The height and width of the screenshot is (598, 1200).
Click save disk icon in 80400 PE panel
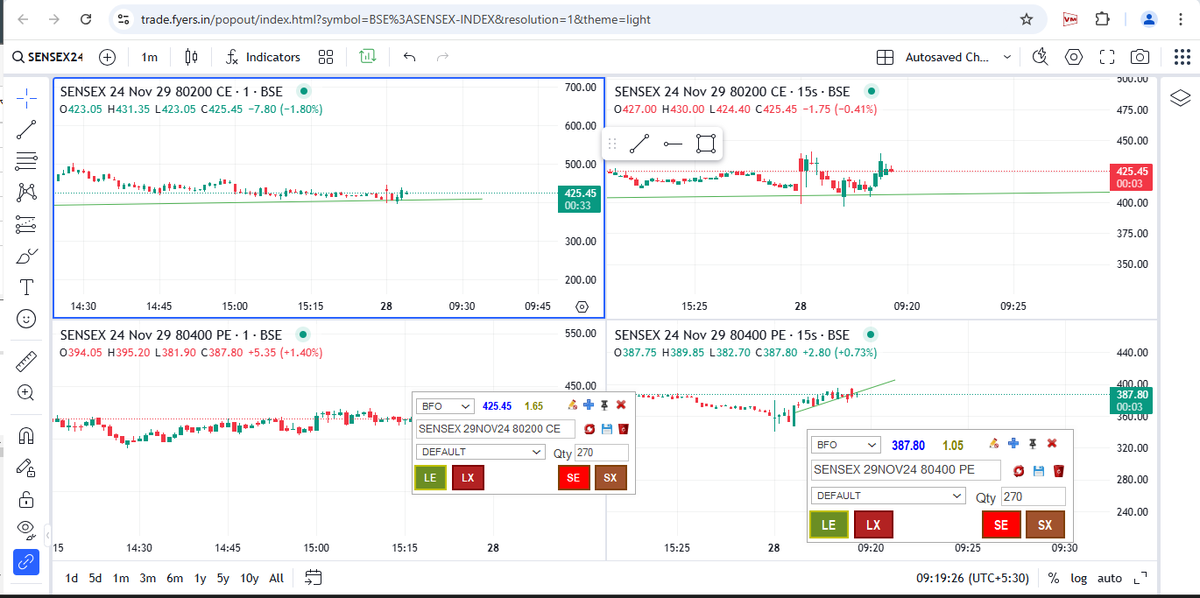(1038, 470)
